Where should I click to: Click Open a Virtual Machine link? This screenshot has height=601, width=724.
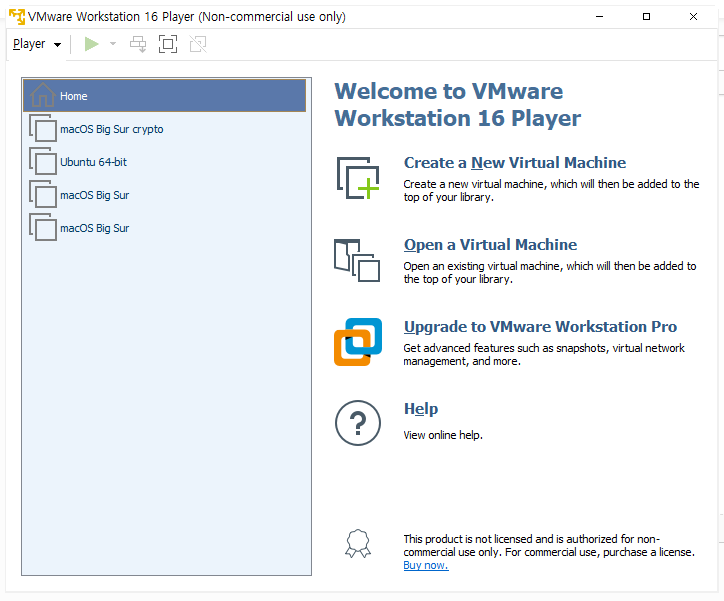click(490, 245)
